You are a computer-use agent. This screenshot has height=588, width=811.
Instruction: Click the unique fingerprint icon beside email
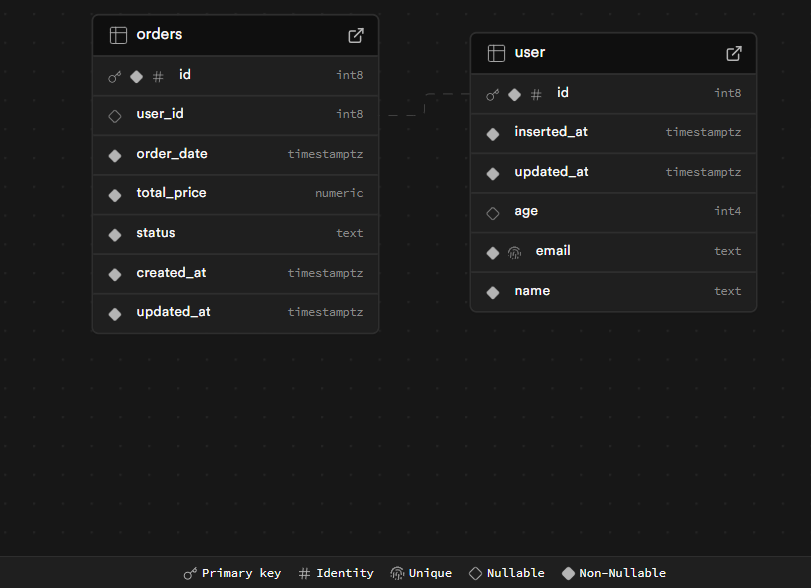514,252
